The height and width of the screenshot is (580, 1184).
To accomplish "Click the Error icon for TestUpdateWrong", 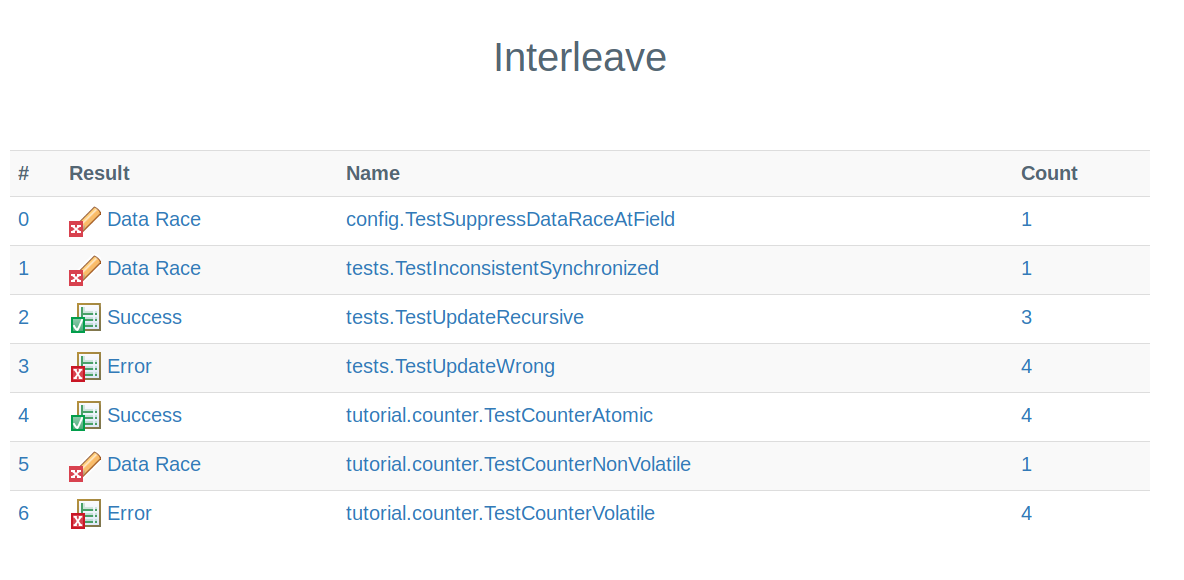I will pos(85,367).
